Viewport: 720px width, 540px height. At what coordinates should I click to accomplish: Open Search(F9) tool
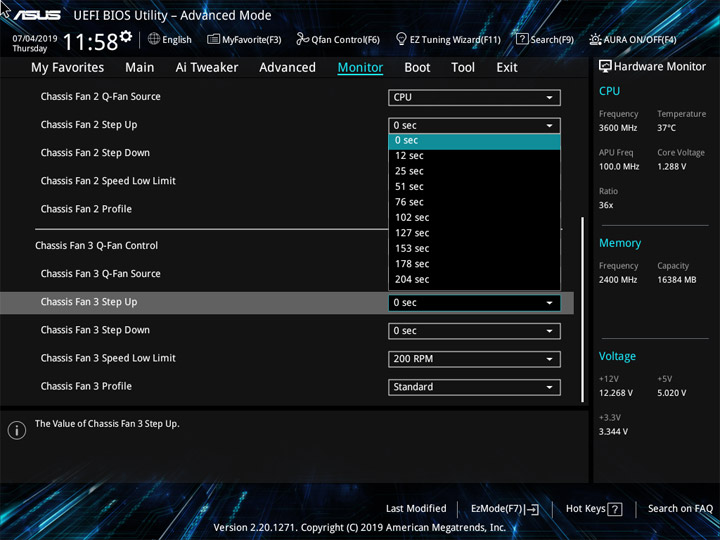point(545,39)
